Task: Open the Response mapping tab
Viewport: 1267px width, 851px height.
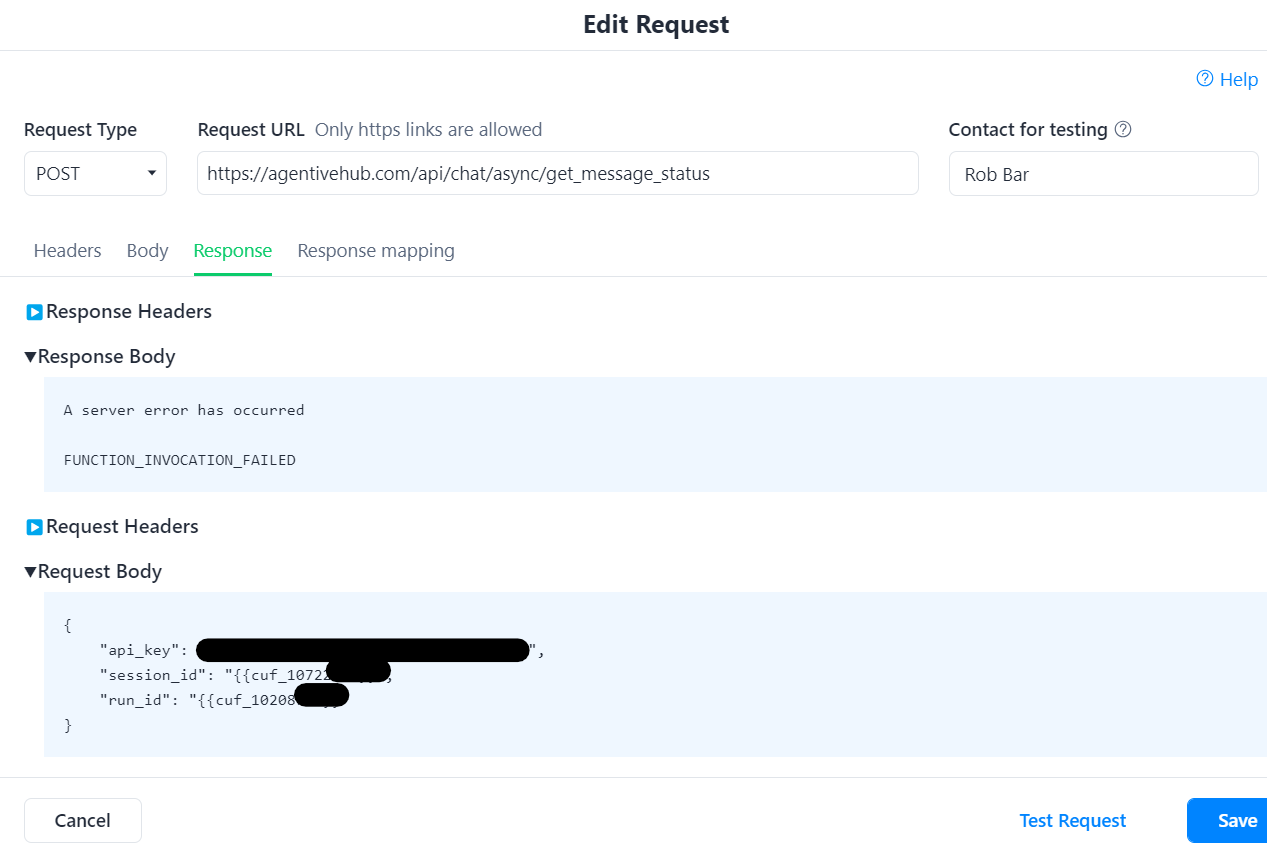Action: tap(376, 250)
